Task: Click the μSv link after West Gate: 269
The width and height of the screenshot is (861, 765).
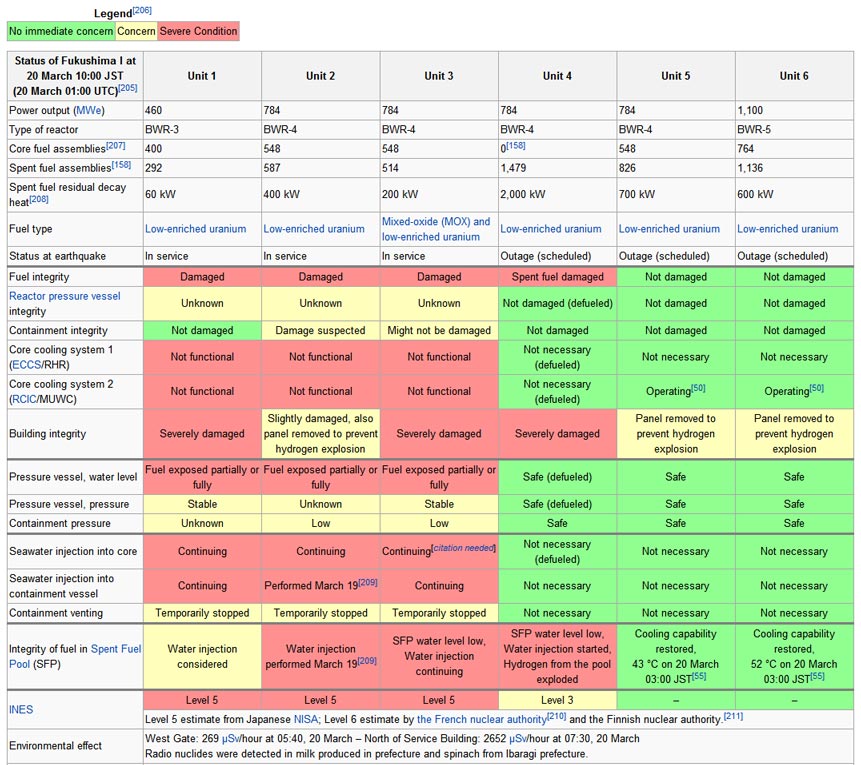Action: click(x=230, y=739)
